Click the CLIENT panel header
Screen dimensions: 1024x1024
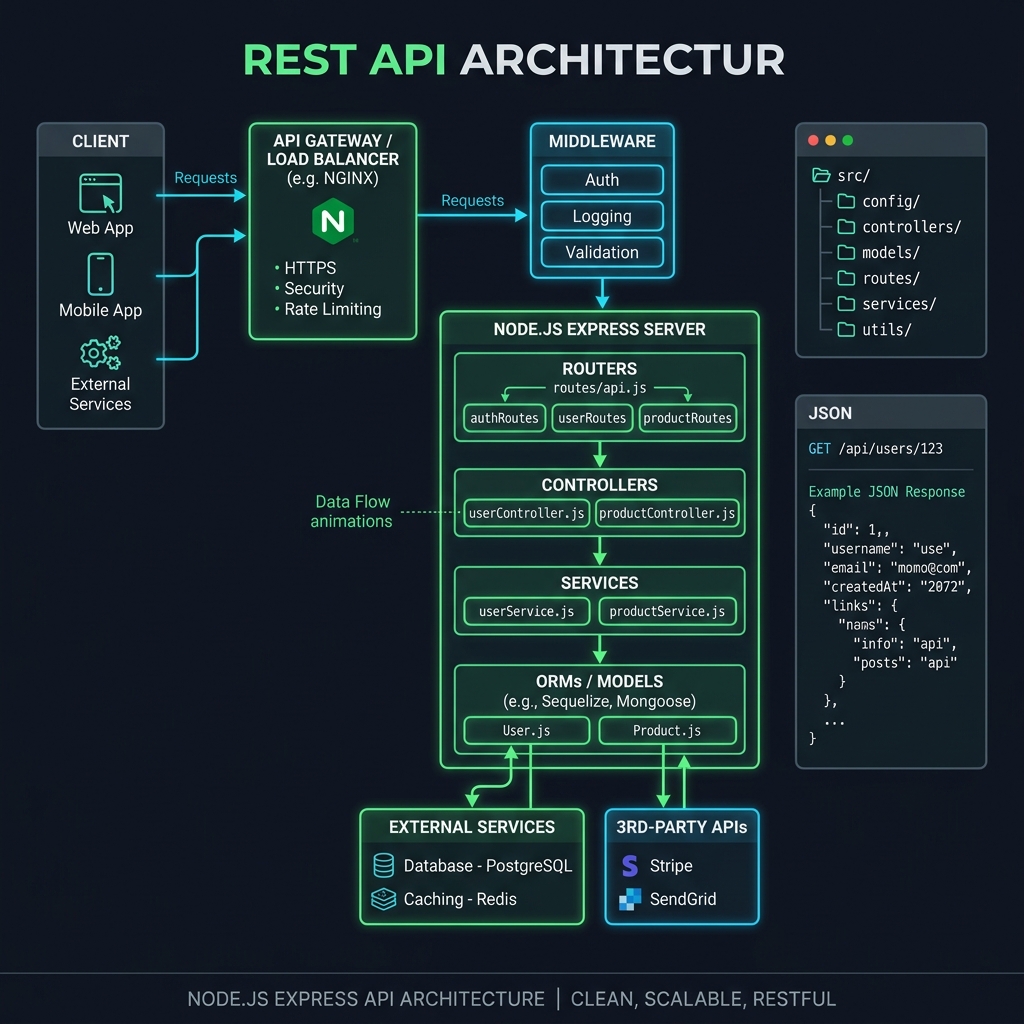(x=101, y=141)
